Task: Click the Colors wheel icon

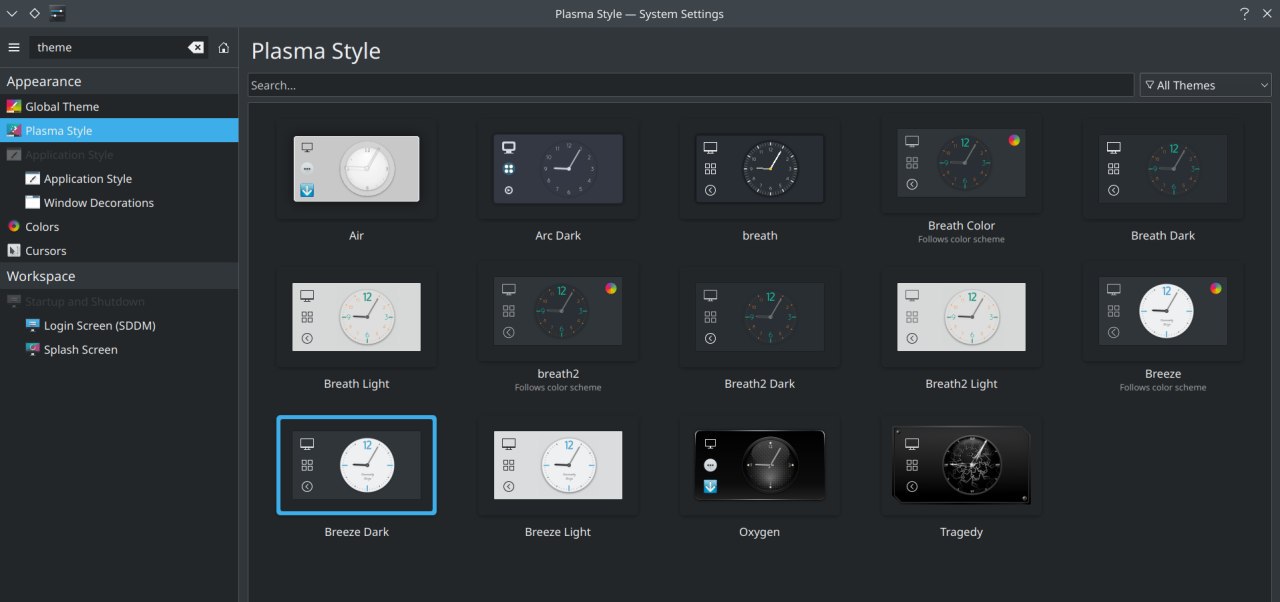Action: pos(13,227)
